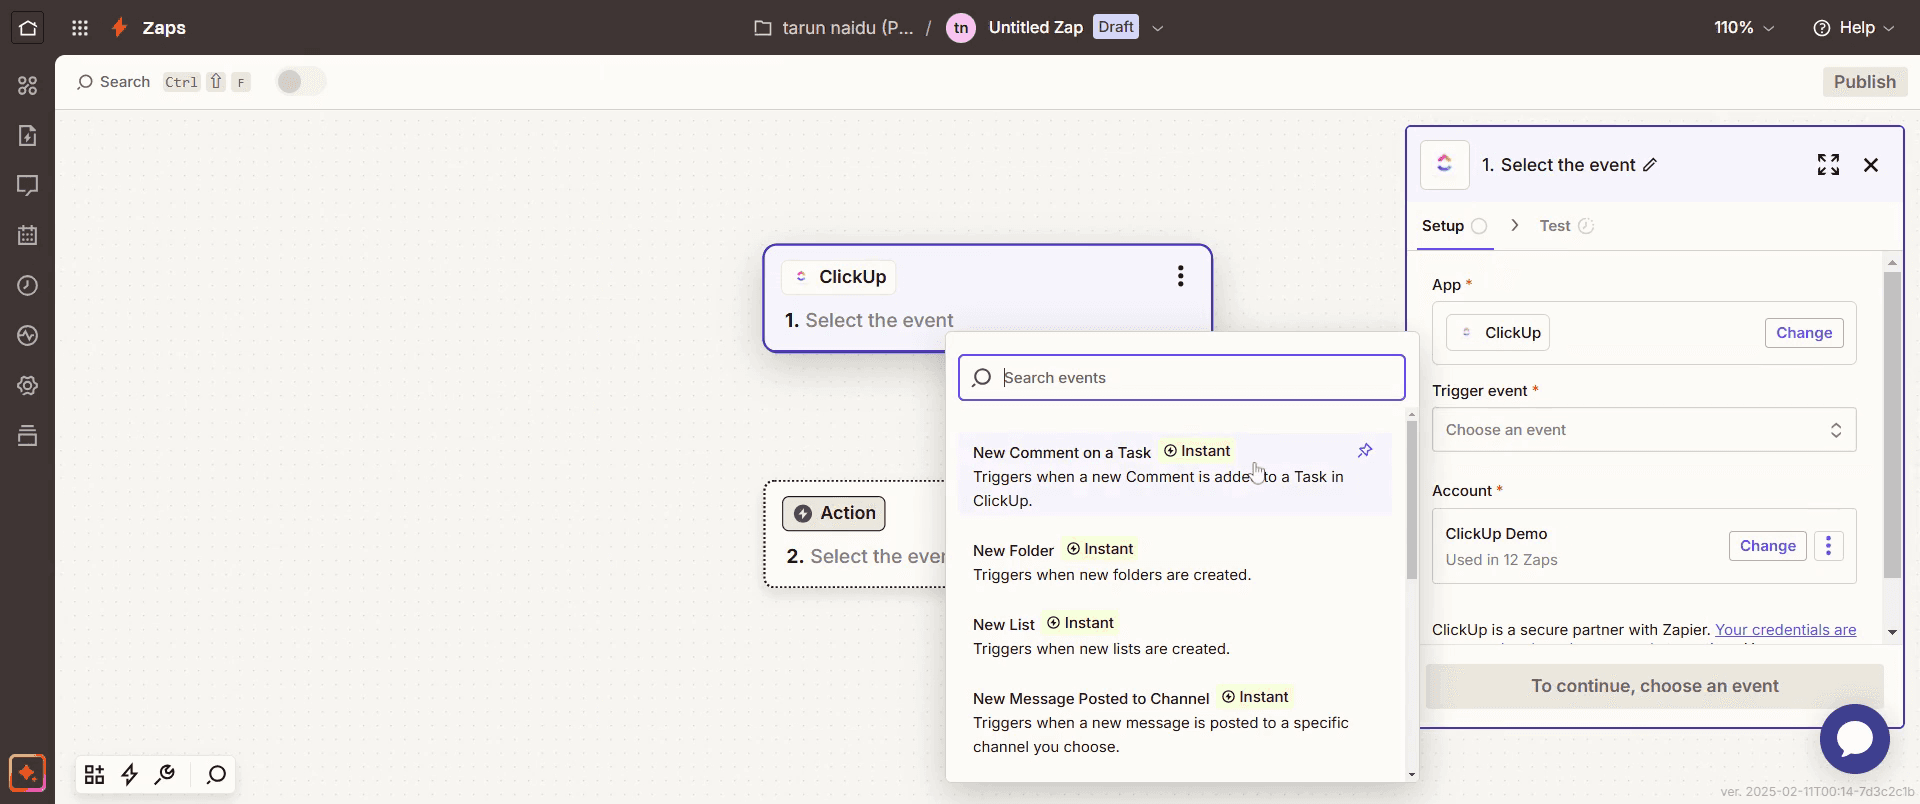Click the grid layout icon in bottom toolbar
The height and width of the screenshot is (804, 1920).
pos(94,774)
